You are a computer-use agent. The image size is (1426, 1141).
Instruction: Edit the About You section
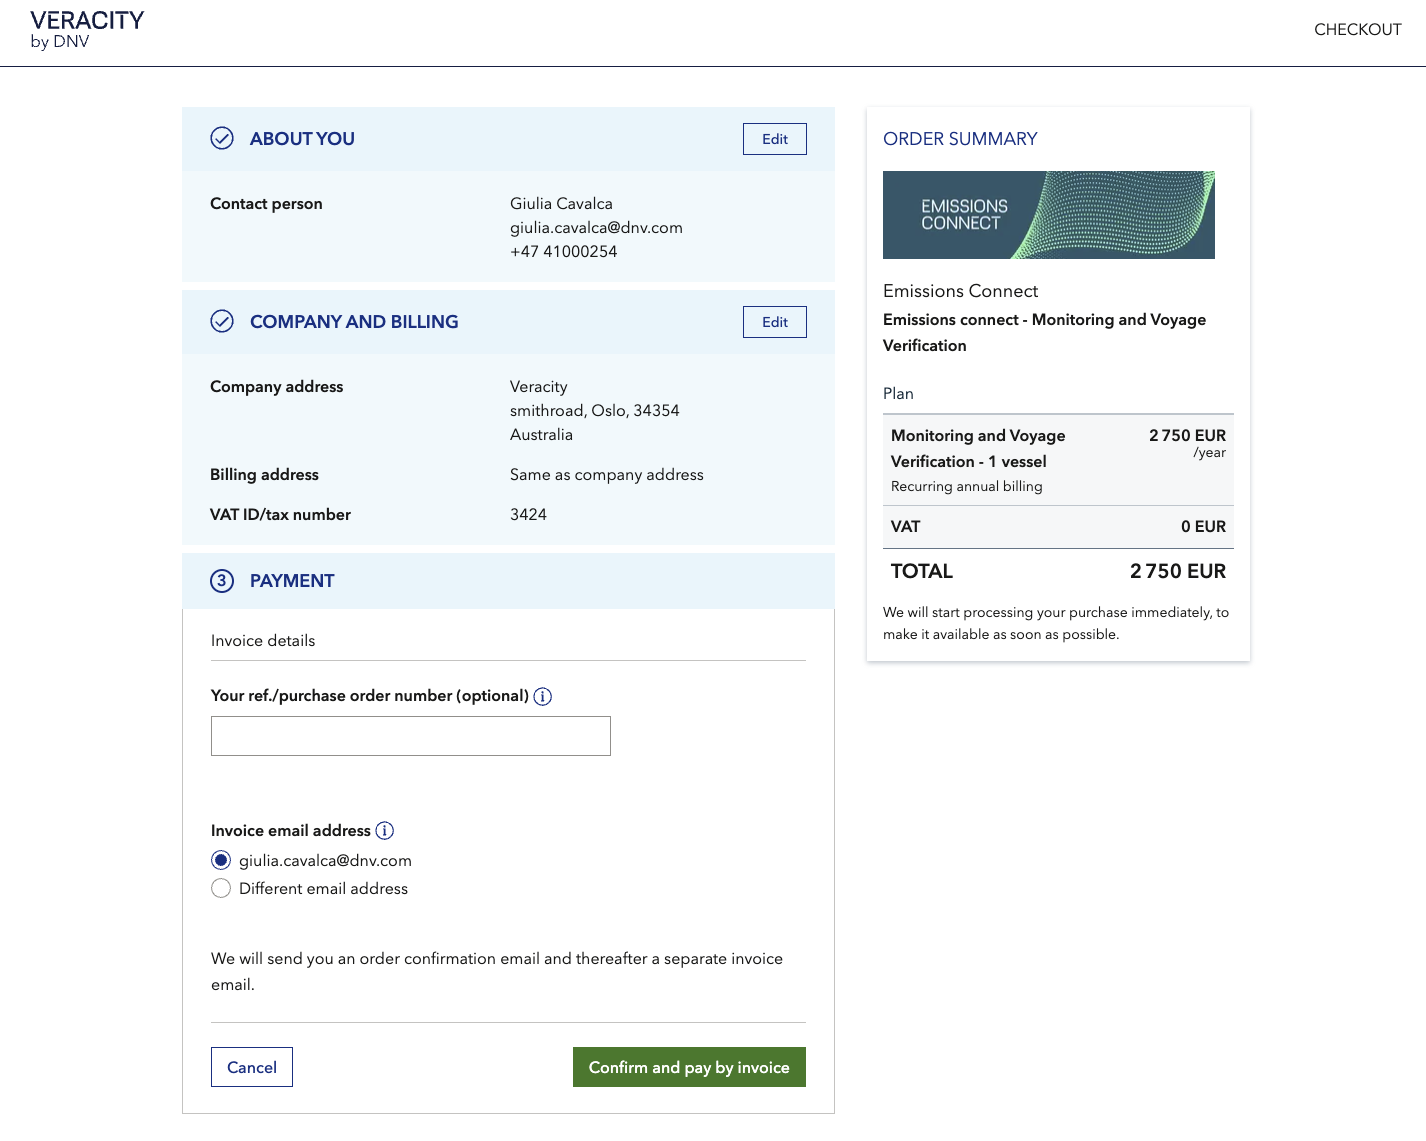pyautogui.click(x=774, y=139)
